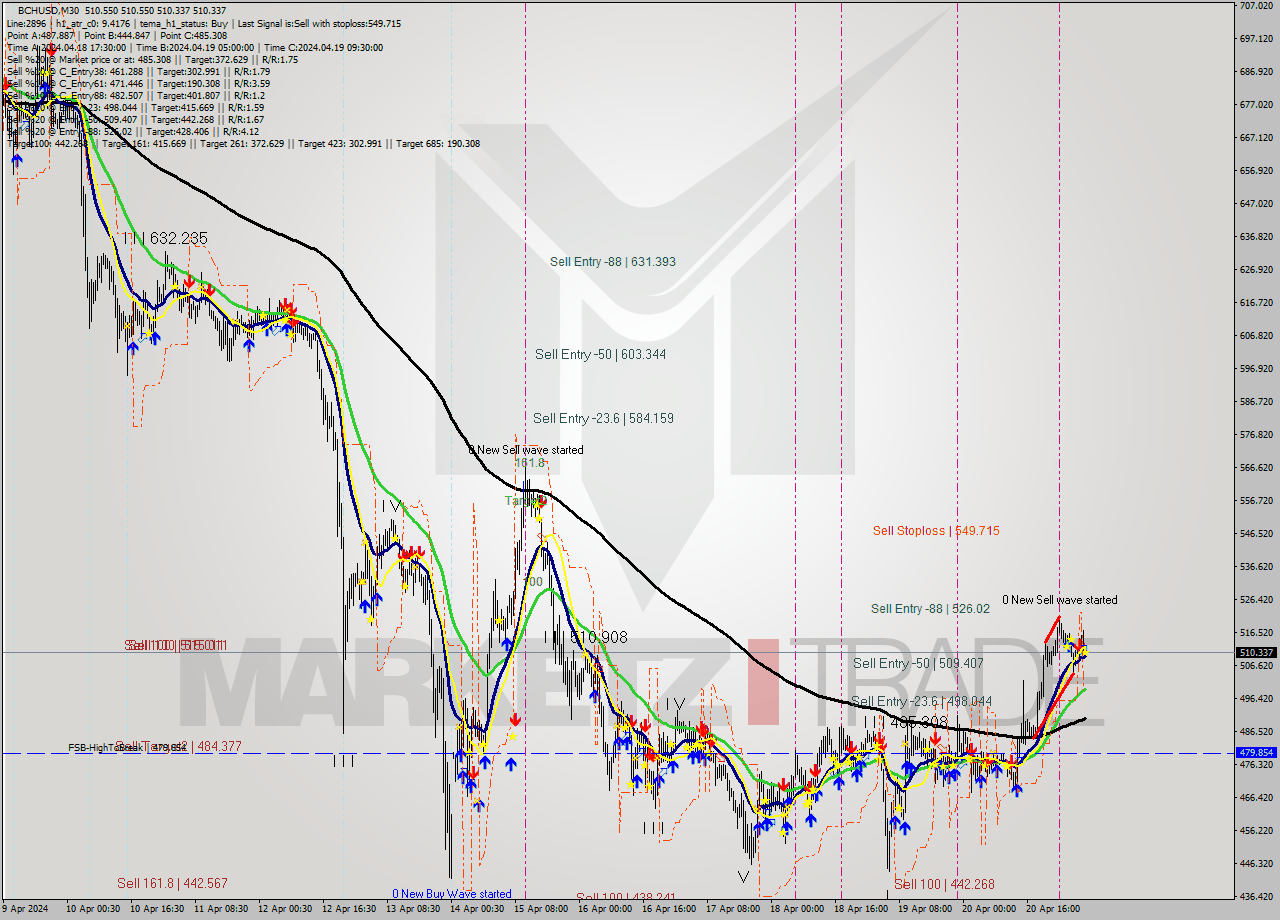Image resolution: width=1280 pixels, height=920 pixels.
Task: Select the '19 Apr 08:00' time label
Action: click(925, 909)
